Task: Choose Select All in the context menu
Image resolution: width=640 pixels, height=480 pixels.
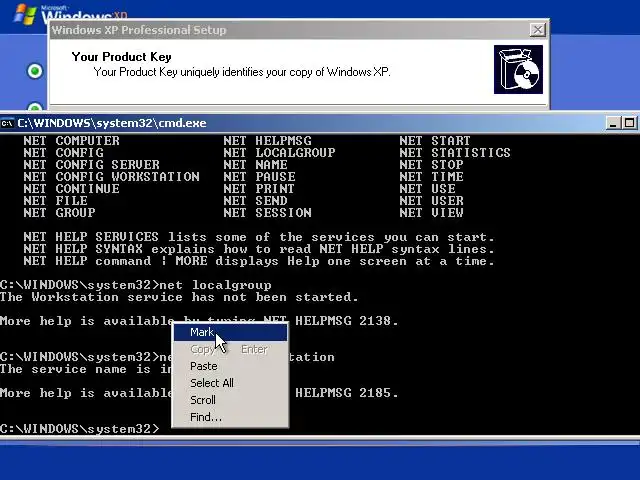Action: point(230,383)
